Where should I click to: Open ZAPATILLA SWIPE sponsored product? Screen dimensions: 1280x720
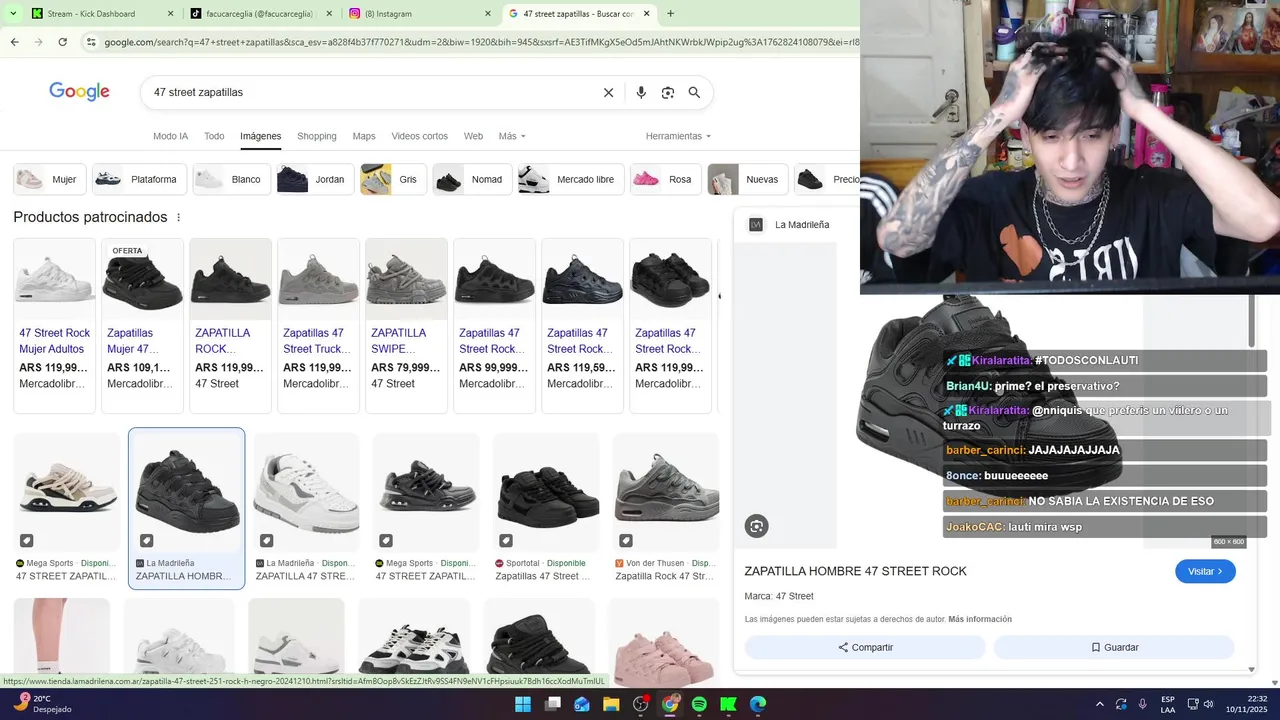point(406,325)
